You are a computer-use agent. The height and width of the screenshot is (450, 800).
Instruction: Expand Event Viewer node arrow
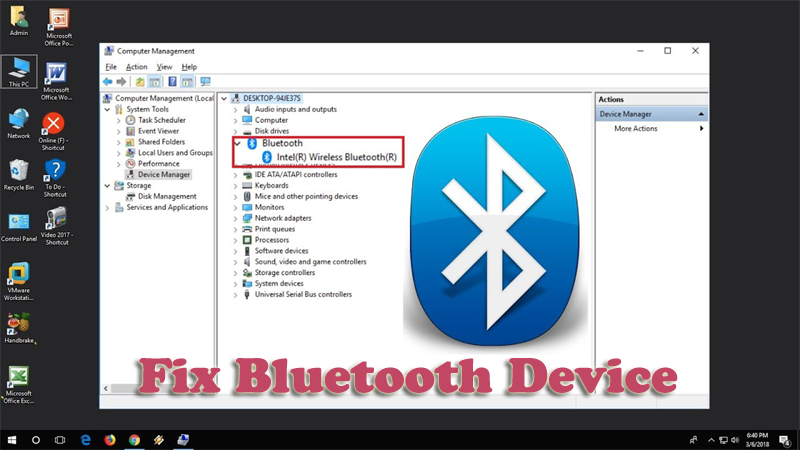pos(118,131)
